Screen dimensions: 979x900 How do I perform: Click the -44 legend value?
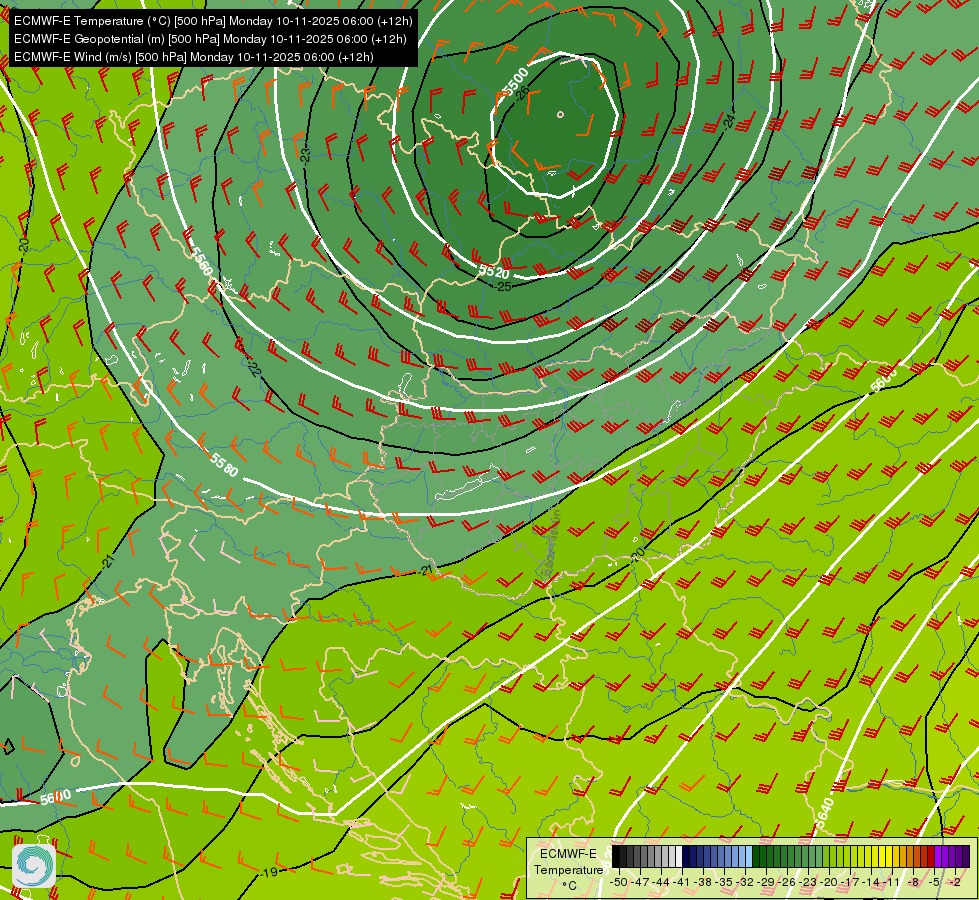(x=661, y=882)
